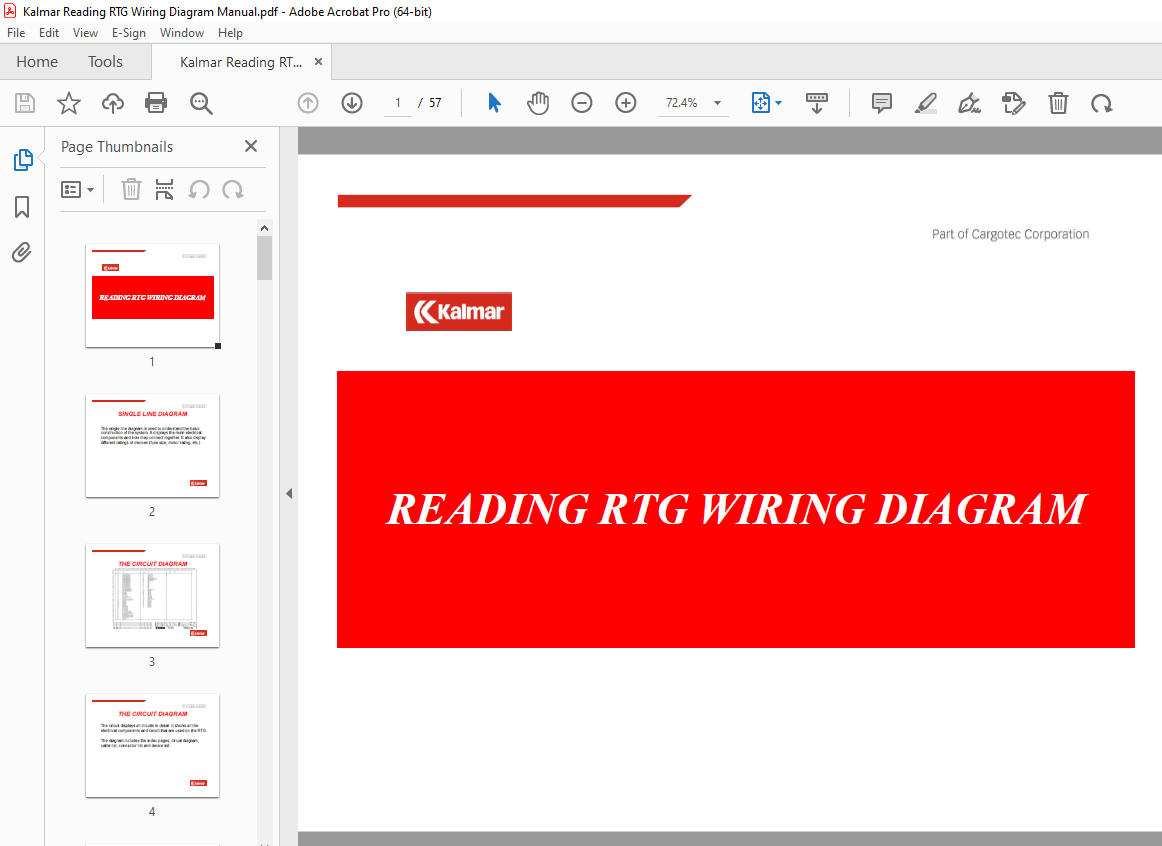Rotate page clockwise in main toolbar
The width and height of the screenshot is (1162, 846).
1102,103
